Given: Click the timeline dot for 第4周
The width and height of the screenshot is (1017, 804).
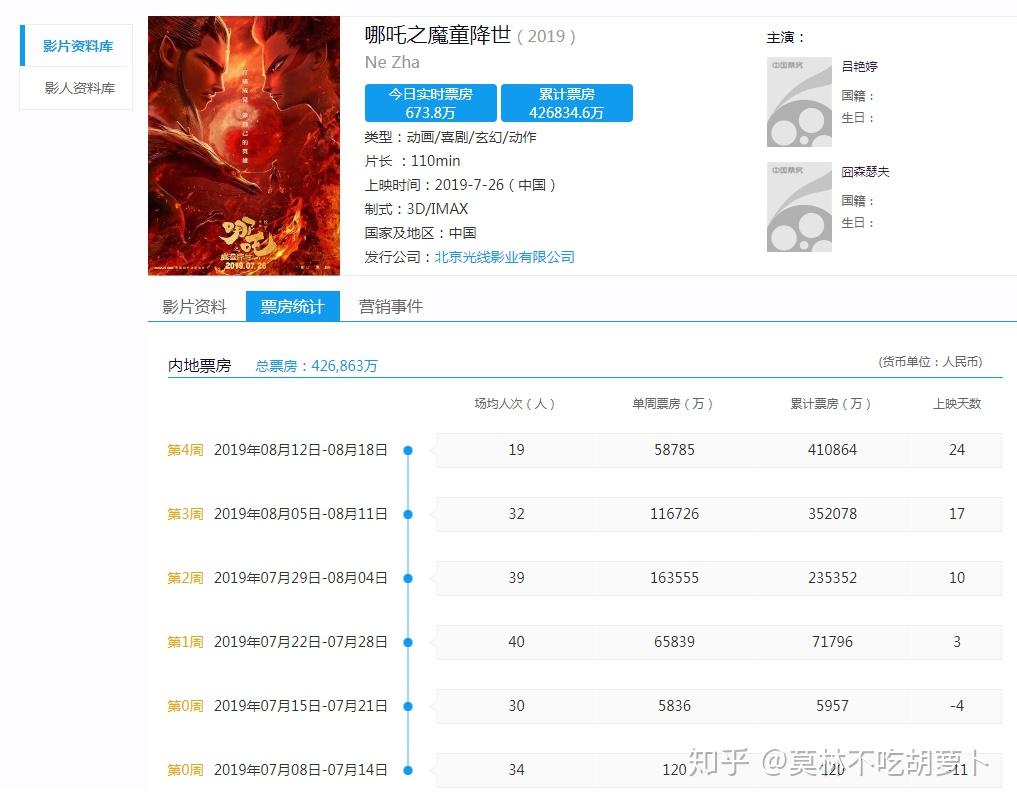Looking at the screenshot, I should point(408,451).
